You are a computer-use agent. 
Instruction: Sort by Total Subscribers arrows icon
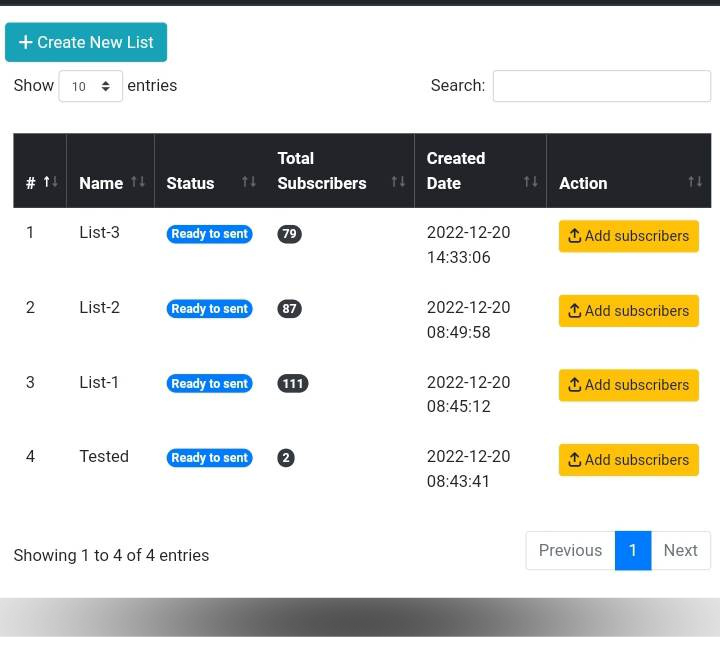398,182
